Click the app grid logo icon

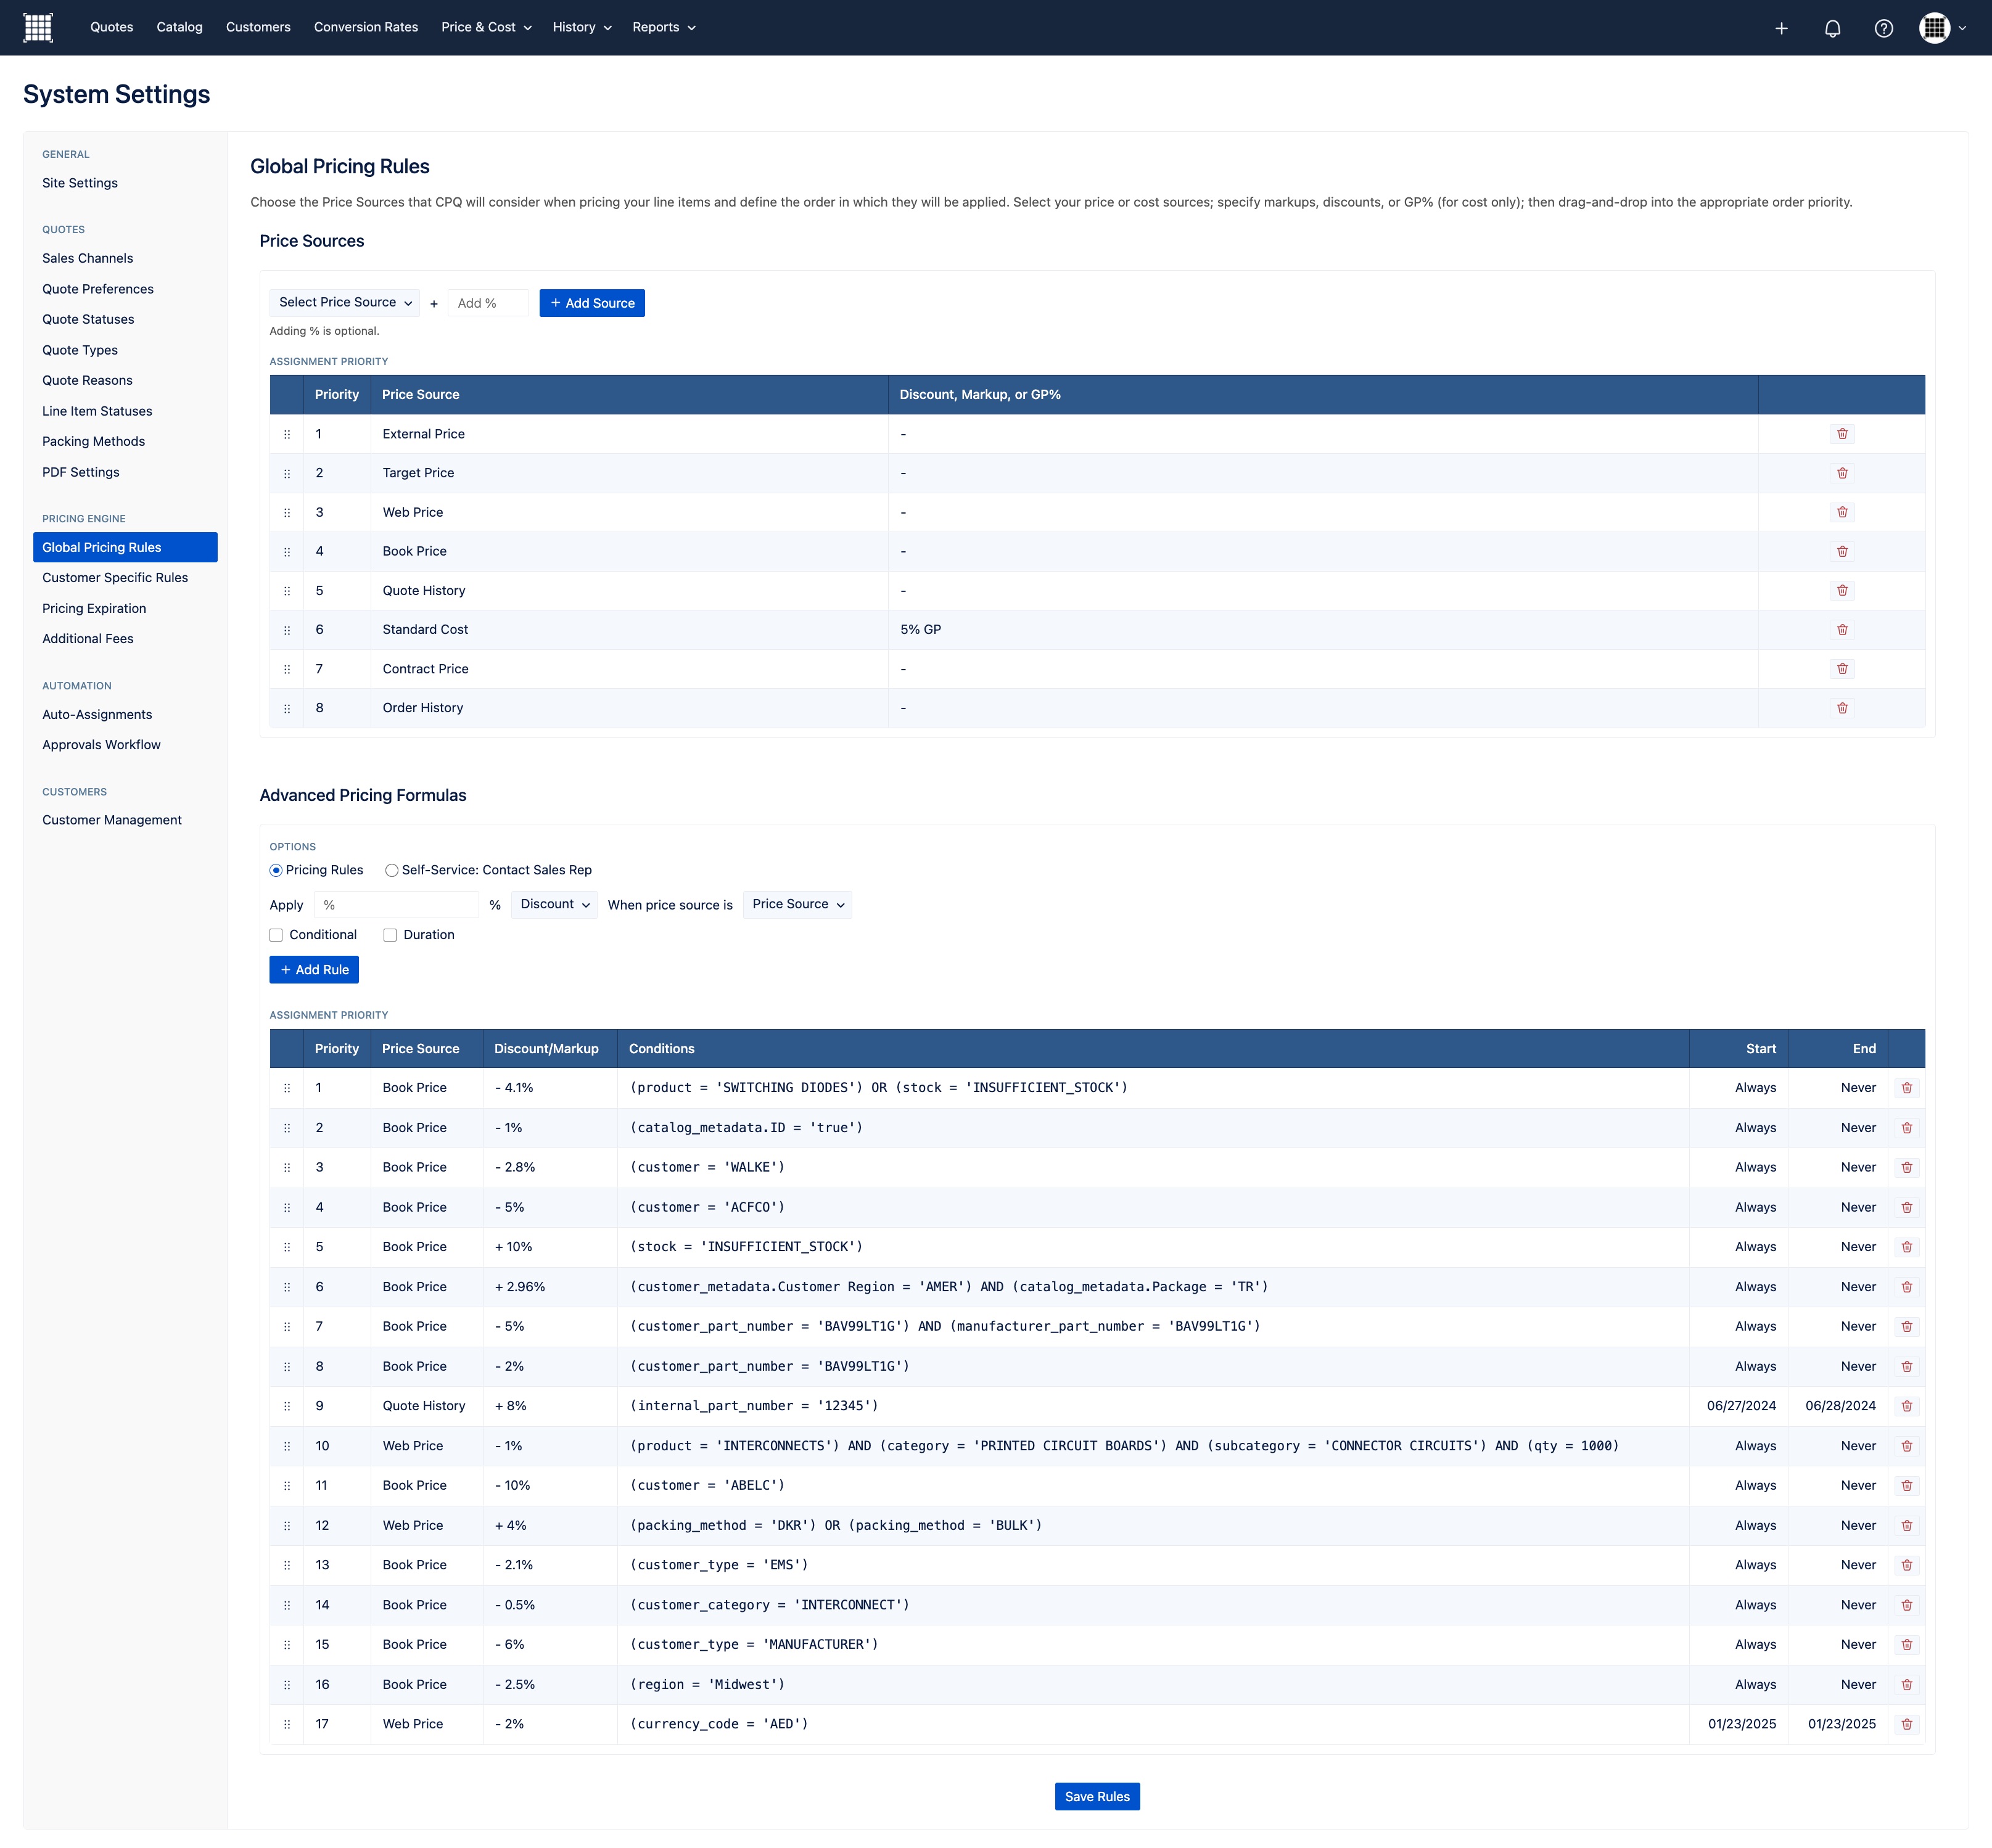point(38,28)
